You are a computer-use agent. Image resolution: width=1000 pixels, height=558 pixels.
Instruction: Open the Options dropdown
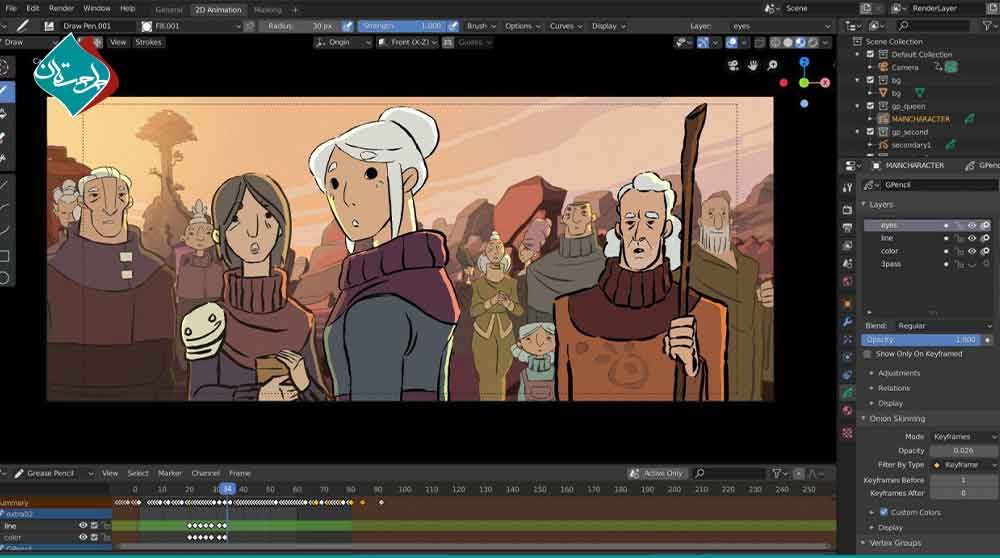[522, 26]
